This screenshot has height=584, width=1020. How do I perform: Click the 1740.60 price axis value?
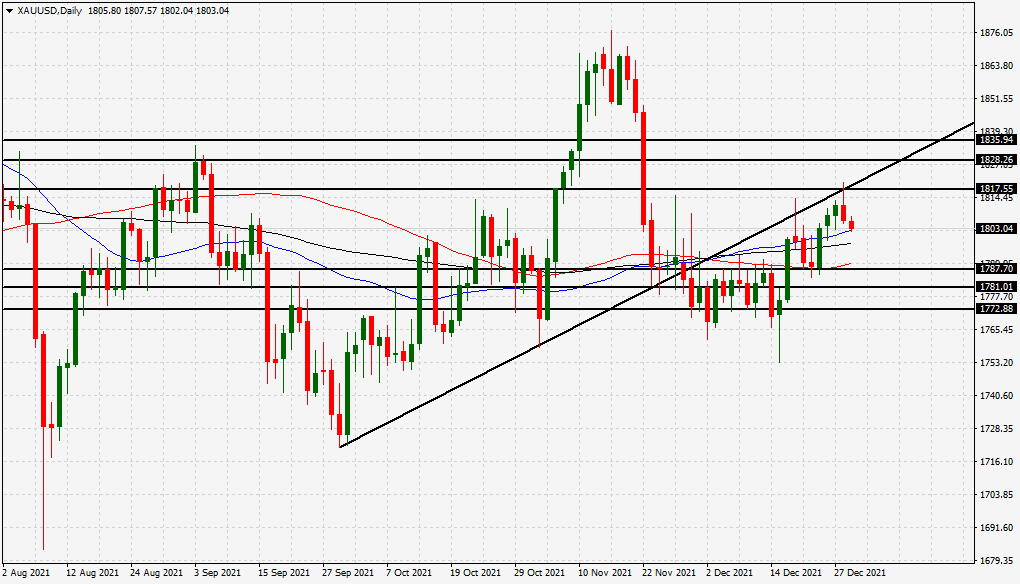(997, 395)
